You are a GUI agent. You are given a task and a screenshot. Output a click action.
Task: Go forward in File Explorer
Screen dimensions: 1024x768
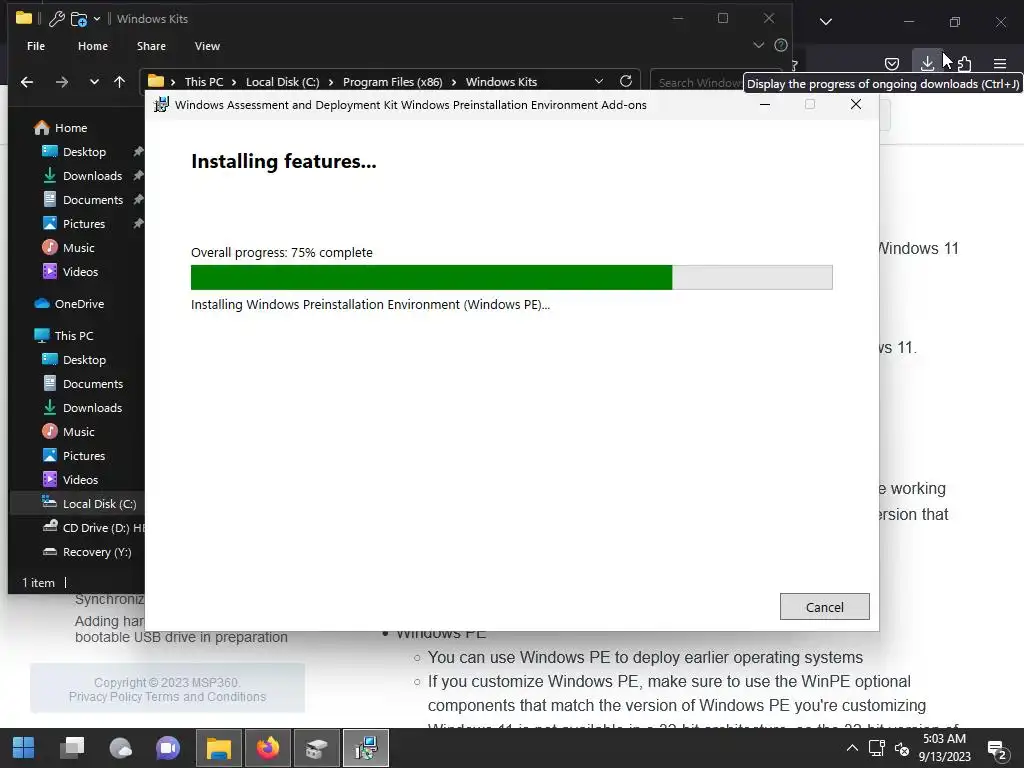pyautogui.click(x=61, y=82)
